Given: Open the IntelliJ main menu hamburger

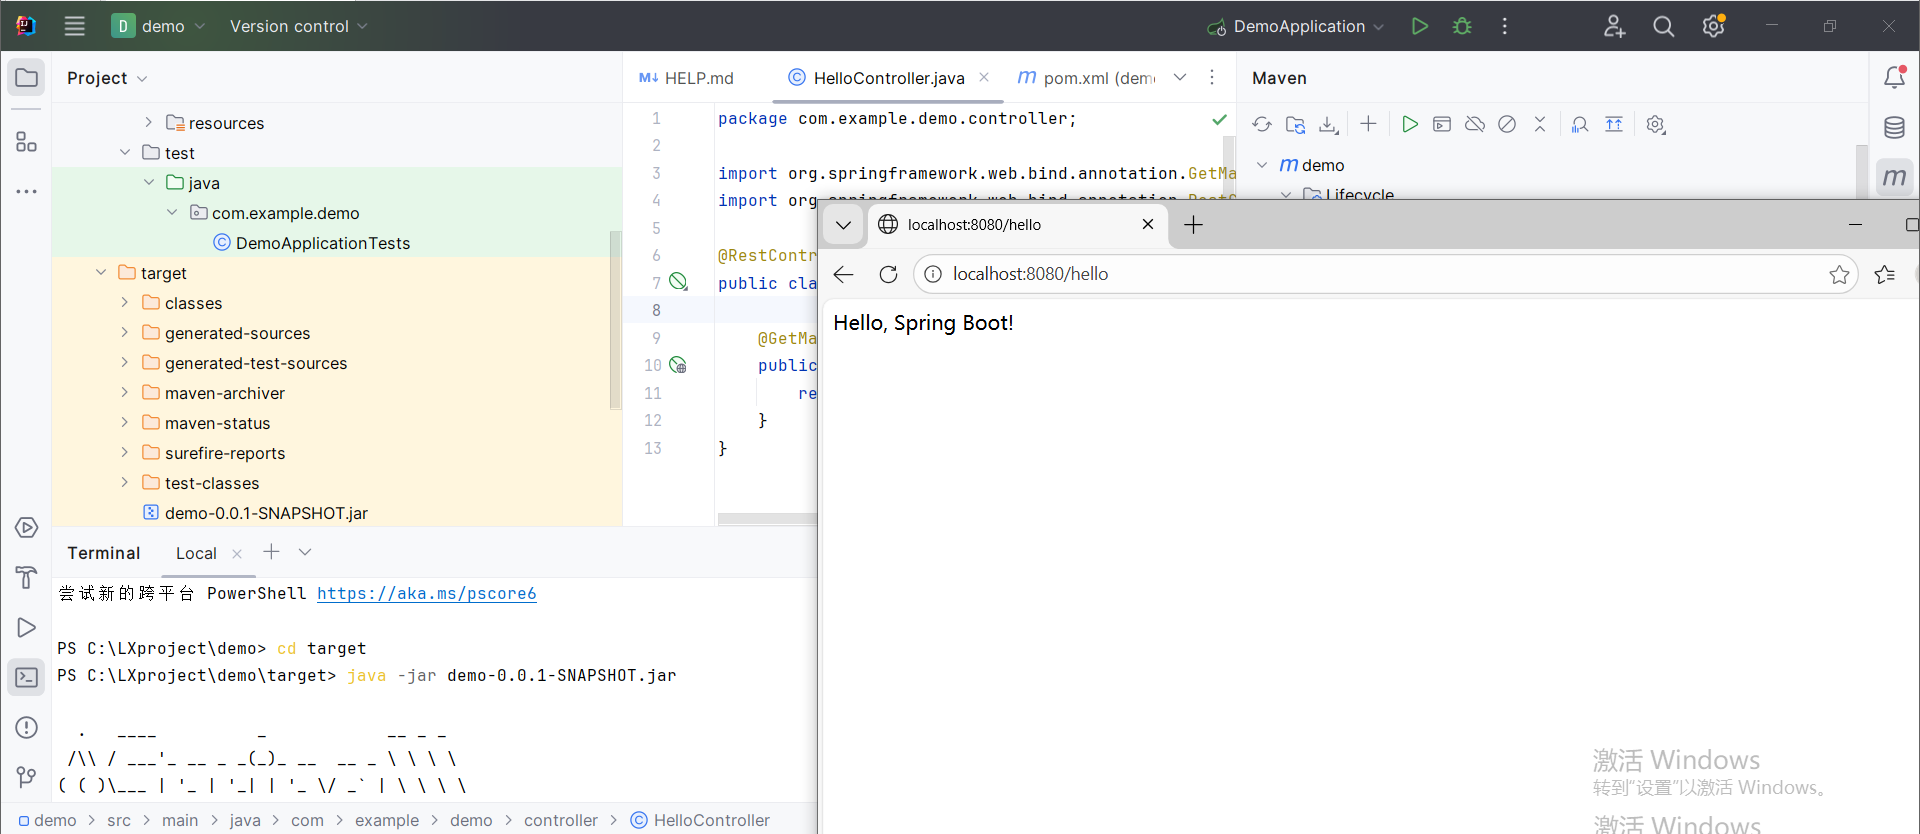Looking at the screenshot, I should [75, 26].
